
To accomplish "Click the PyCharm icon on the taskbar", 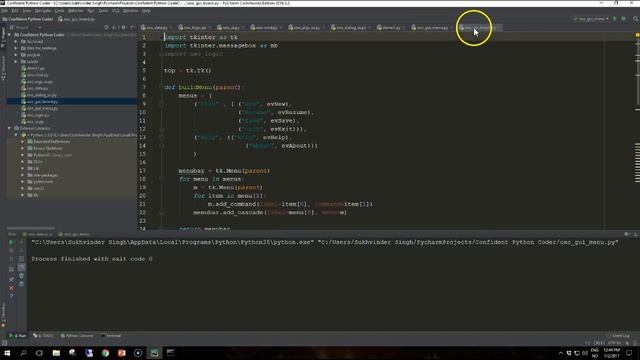I will pos(154,353).
